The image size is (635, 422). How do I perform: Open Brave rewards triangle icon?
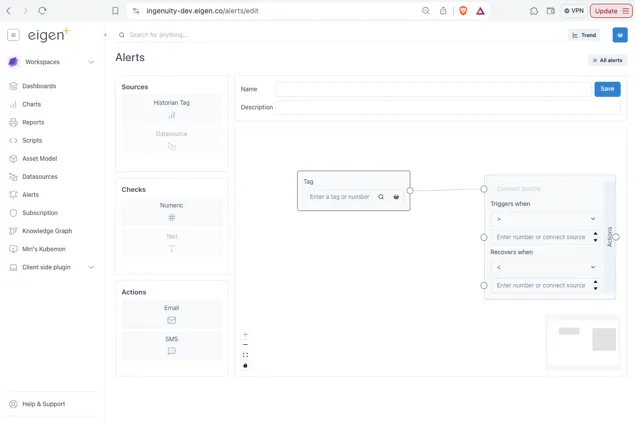[x=480, y=11]
